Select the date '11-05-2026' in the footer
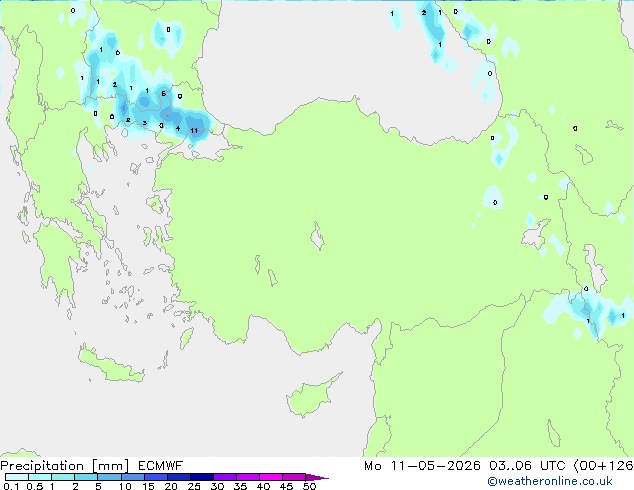The image size is (634, 490). (x=435, y=466)
